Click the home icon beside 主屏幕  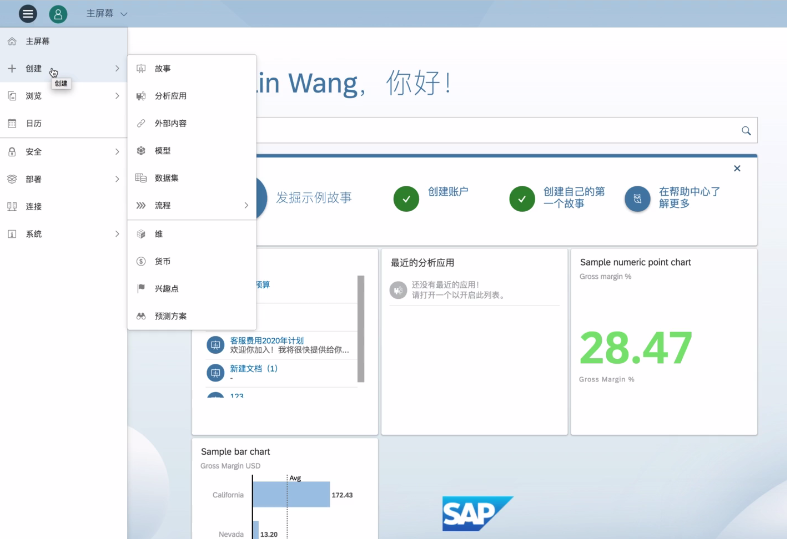(x=12, y=41)
